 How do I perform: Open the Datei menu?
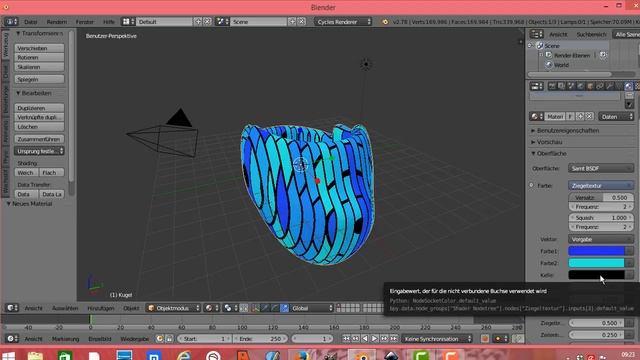pos(31,22)
